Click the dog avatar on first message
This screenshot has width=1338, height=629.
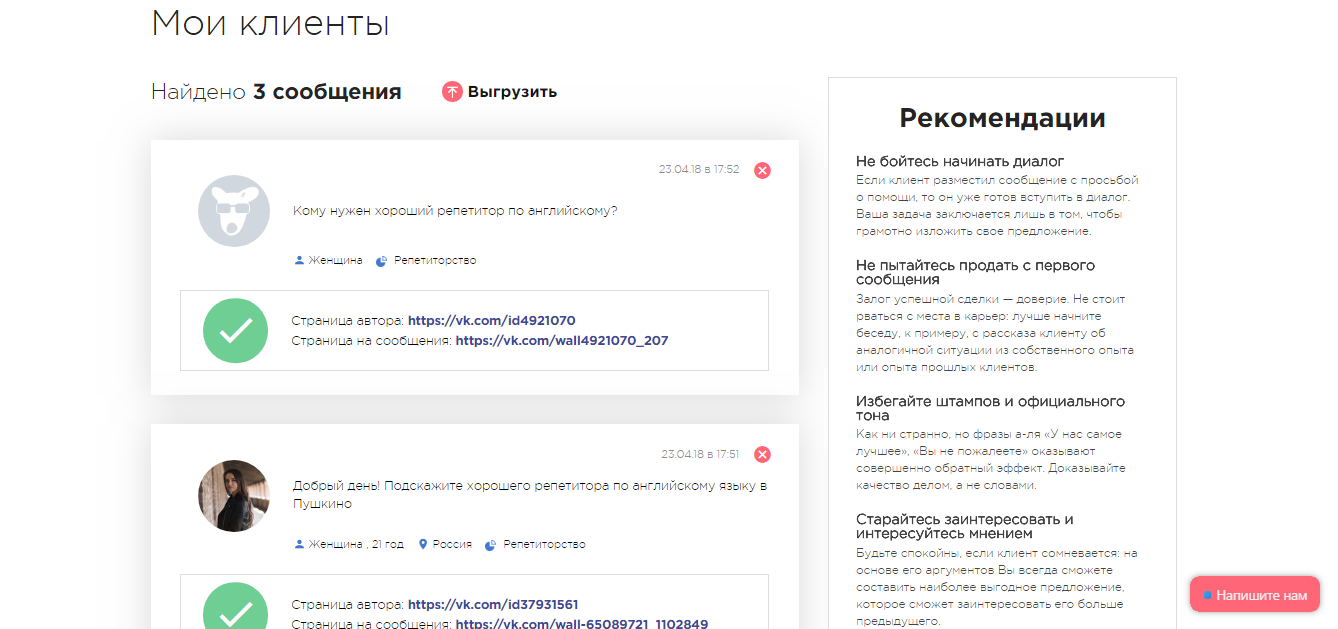(x=233, y=211)
